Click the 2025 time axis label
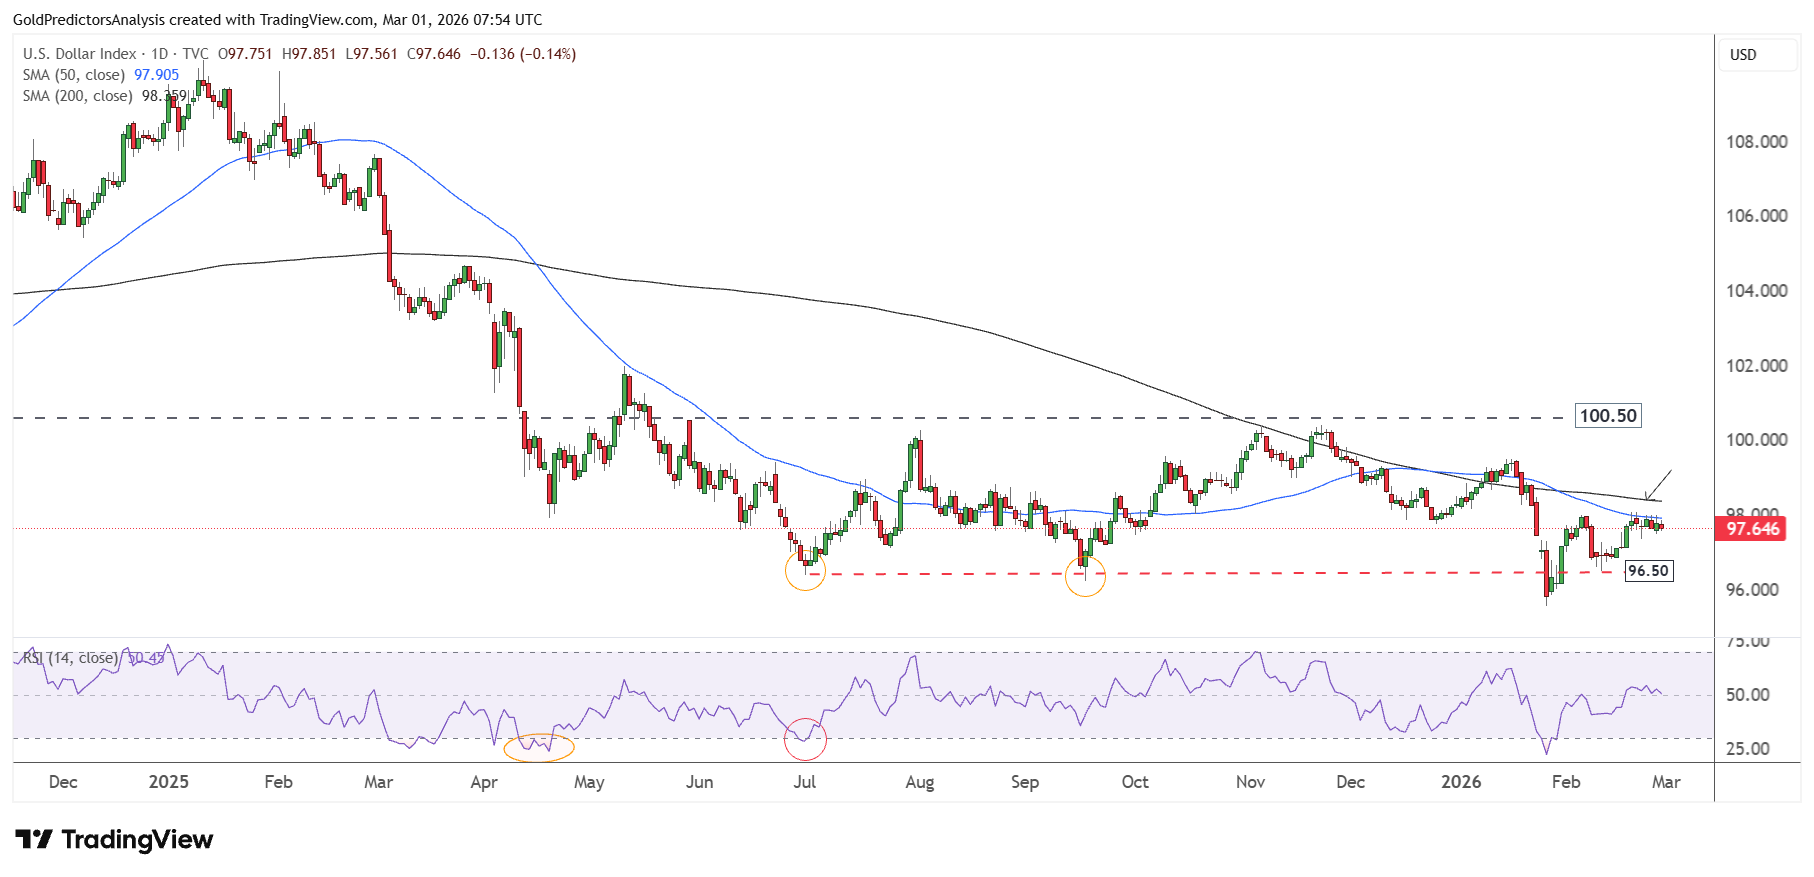1814x877 pixels. [169, 782]
